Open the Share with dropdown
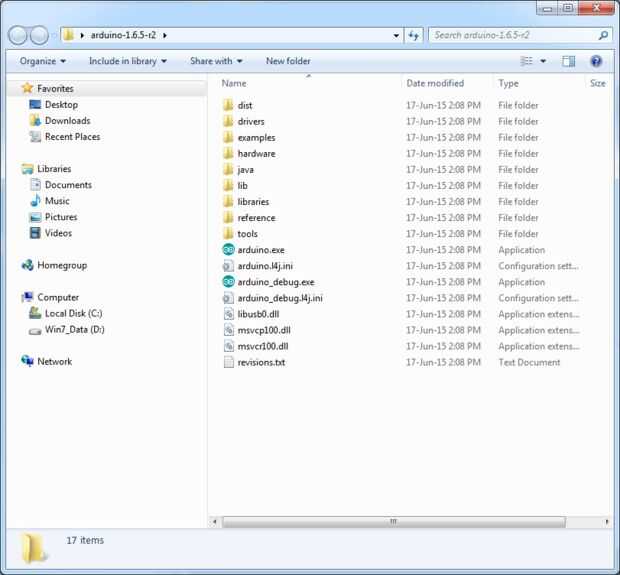 coord(216,61)
